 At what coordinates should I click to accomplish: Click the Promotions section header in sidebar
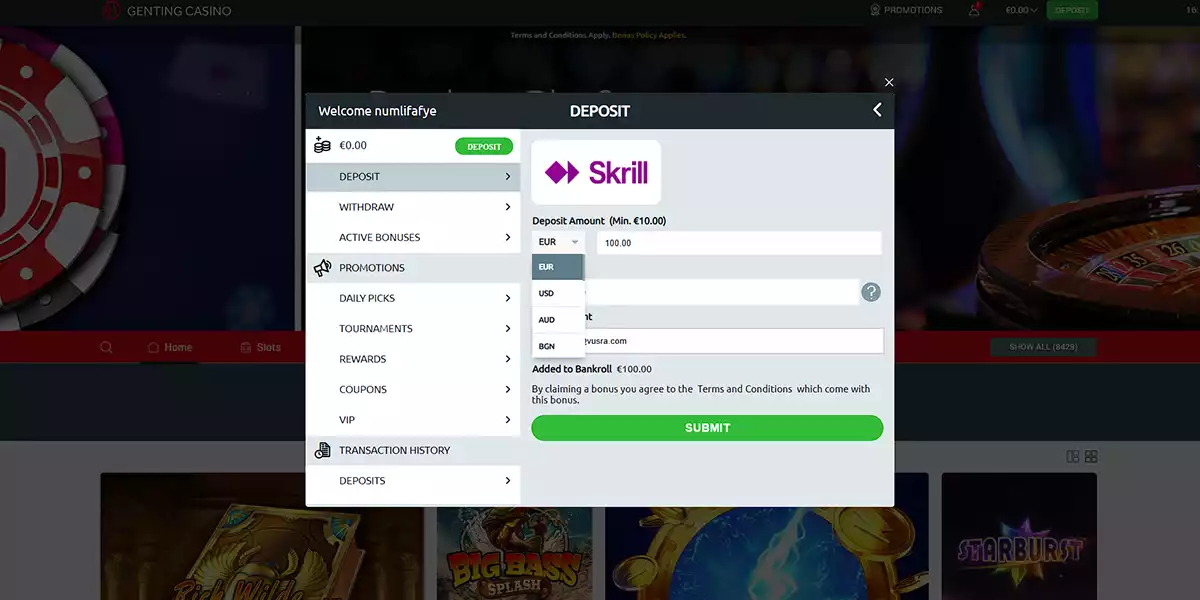click(413, 268)
